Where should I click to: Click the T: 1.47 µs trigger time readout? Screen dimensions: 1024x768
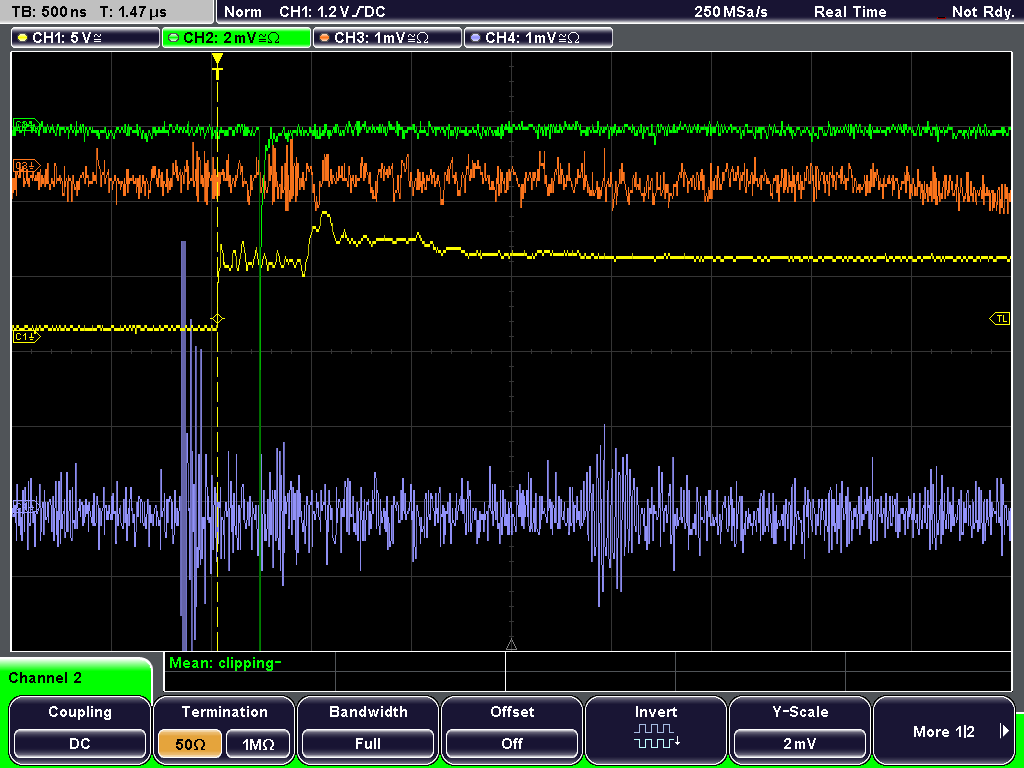133,12
